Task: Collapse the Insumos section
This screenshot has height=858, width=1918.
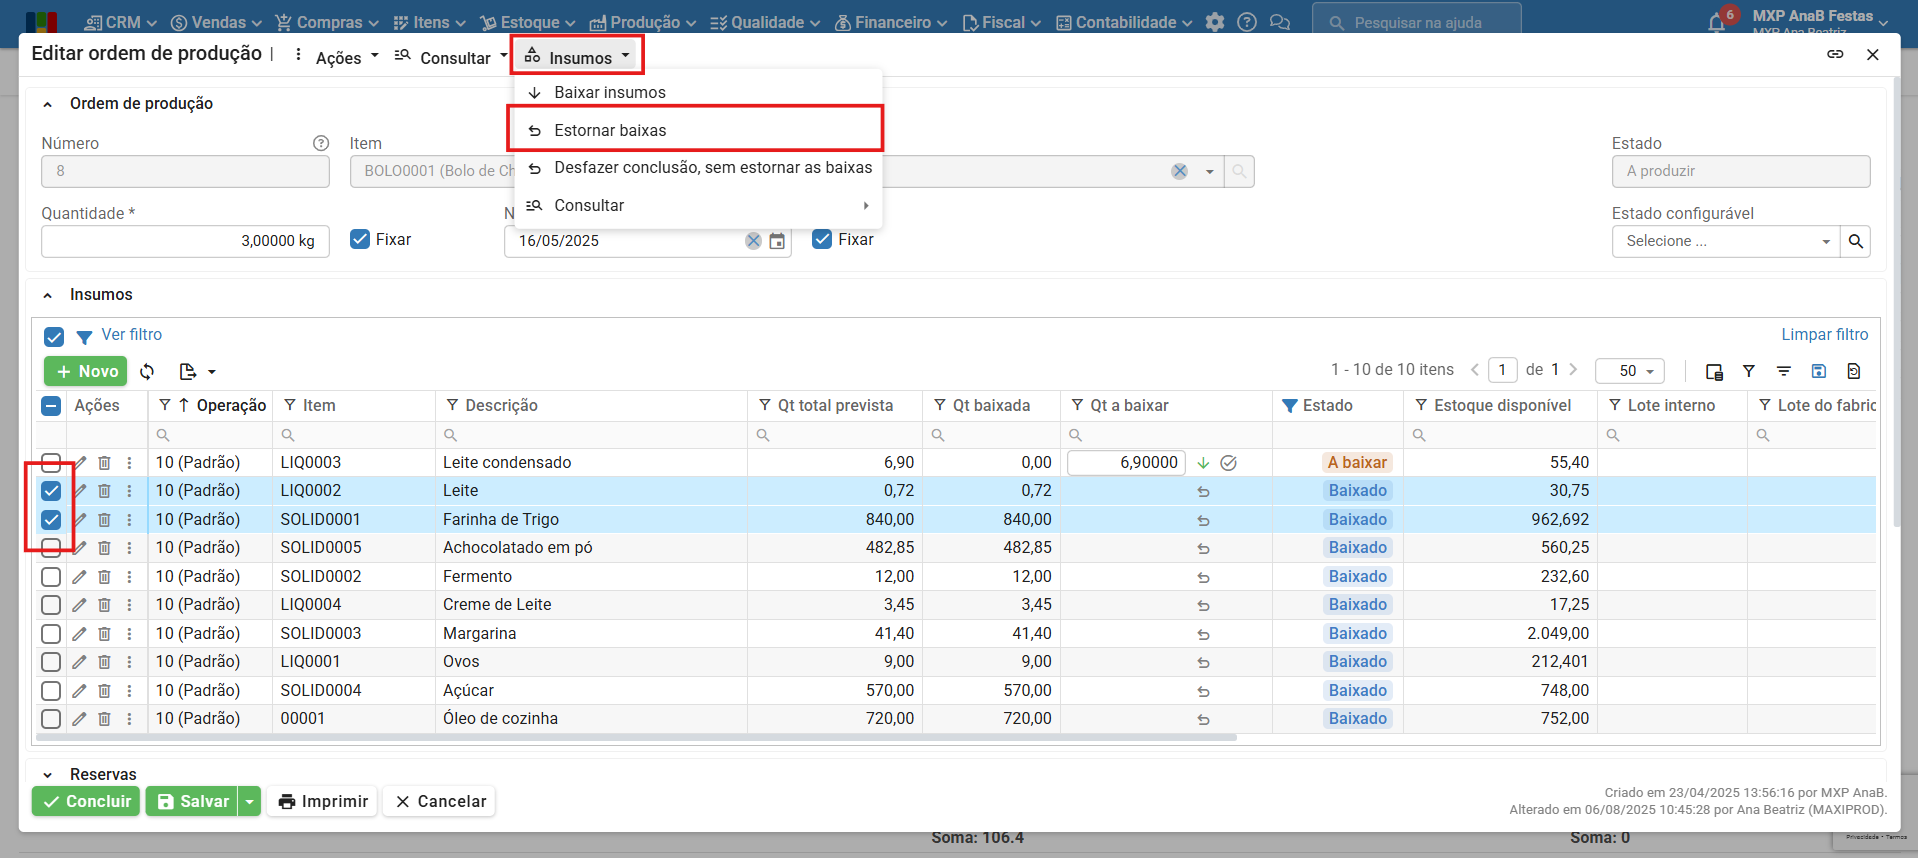Action: click(x=47, y=295)
